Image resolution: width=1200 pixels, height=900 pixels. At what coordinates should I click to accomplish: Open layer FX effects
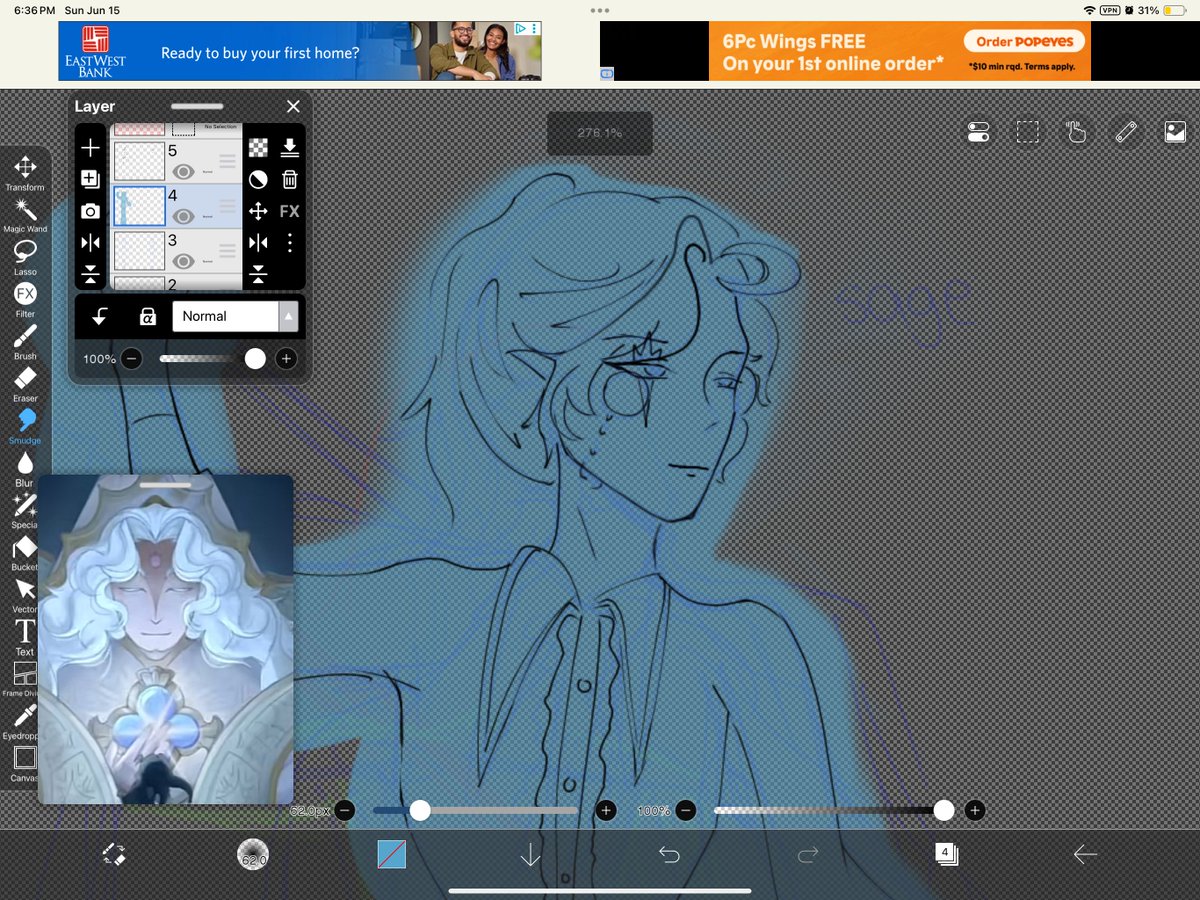click(289, 211)
